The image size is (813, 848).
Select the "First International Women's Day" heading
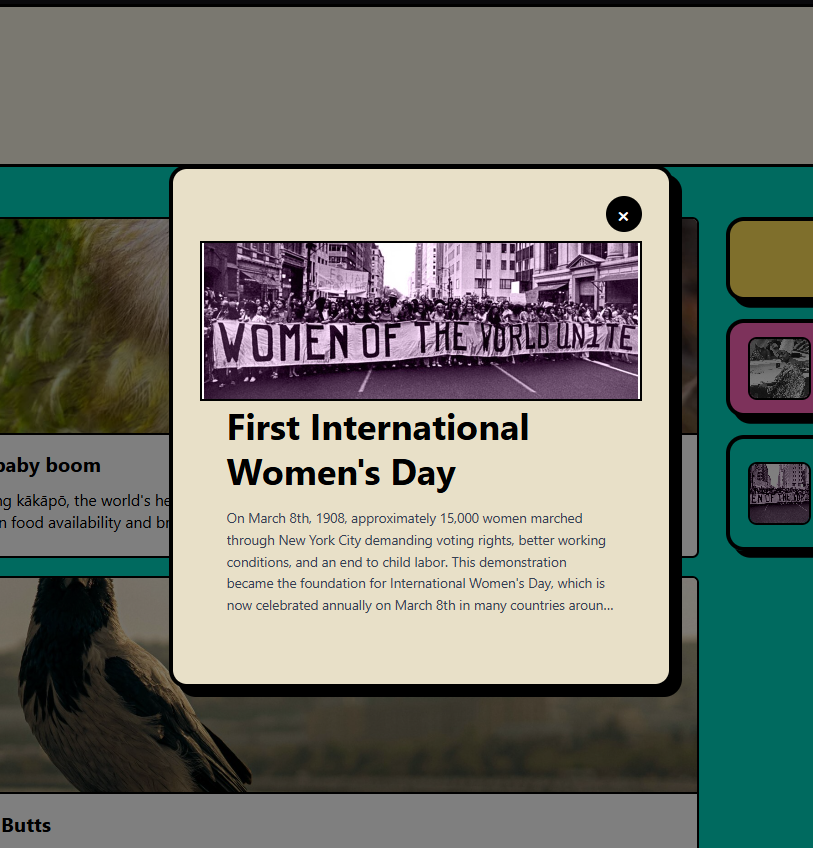(378, 450)
